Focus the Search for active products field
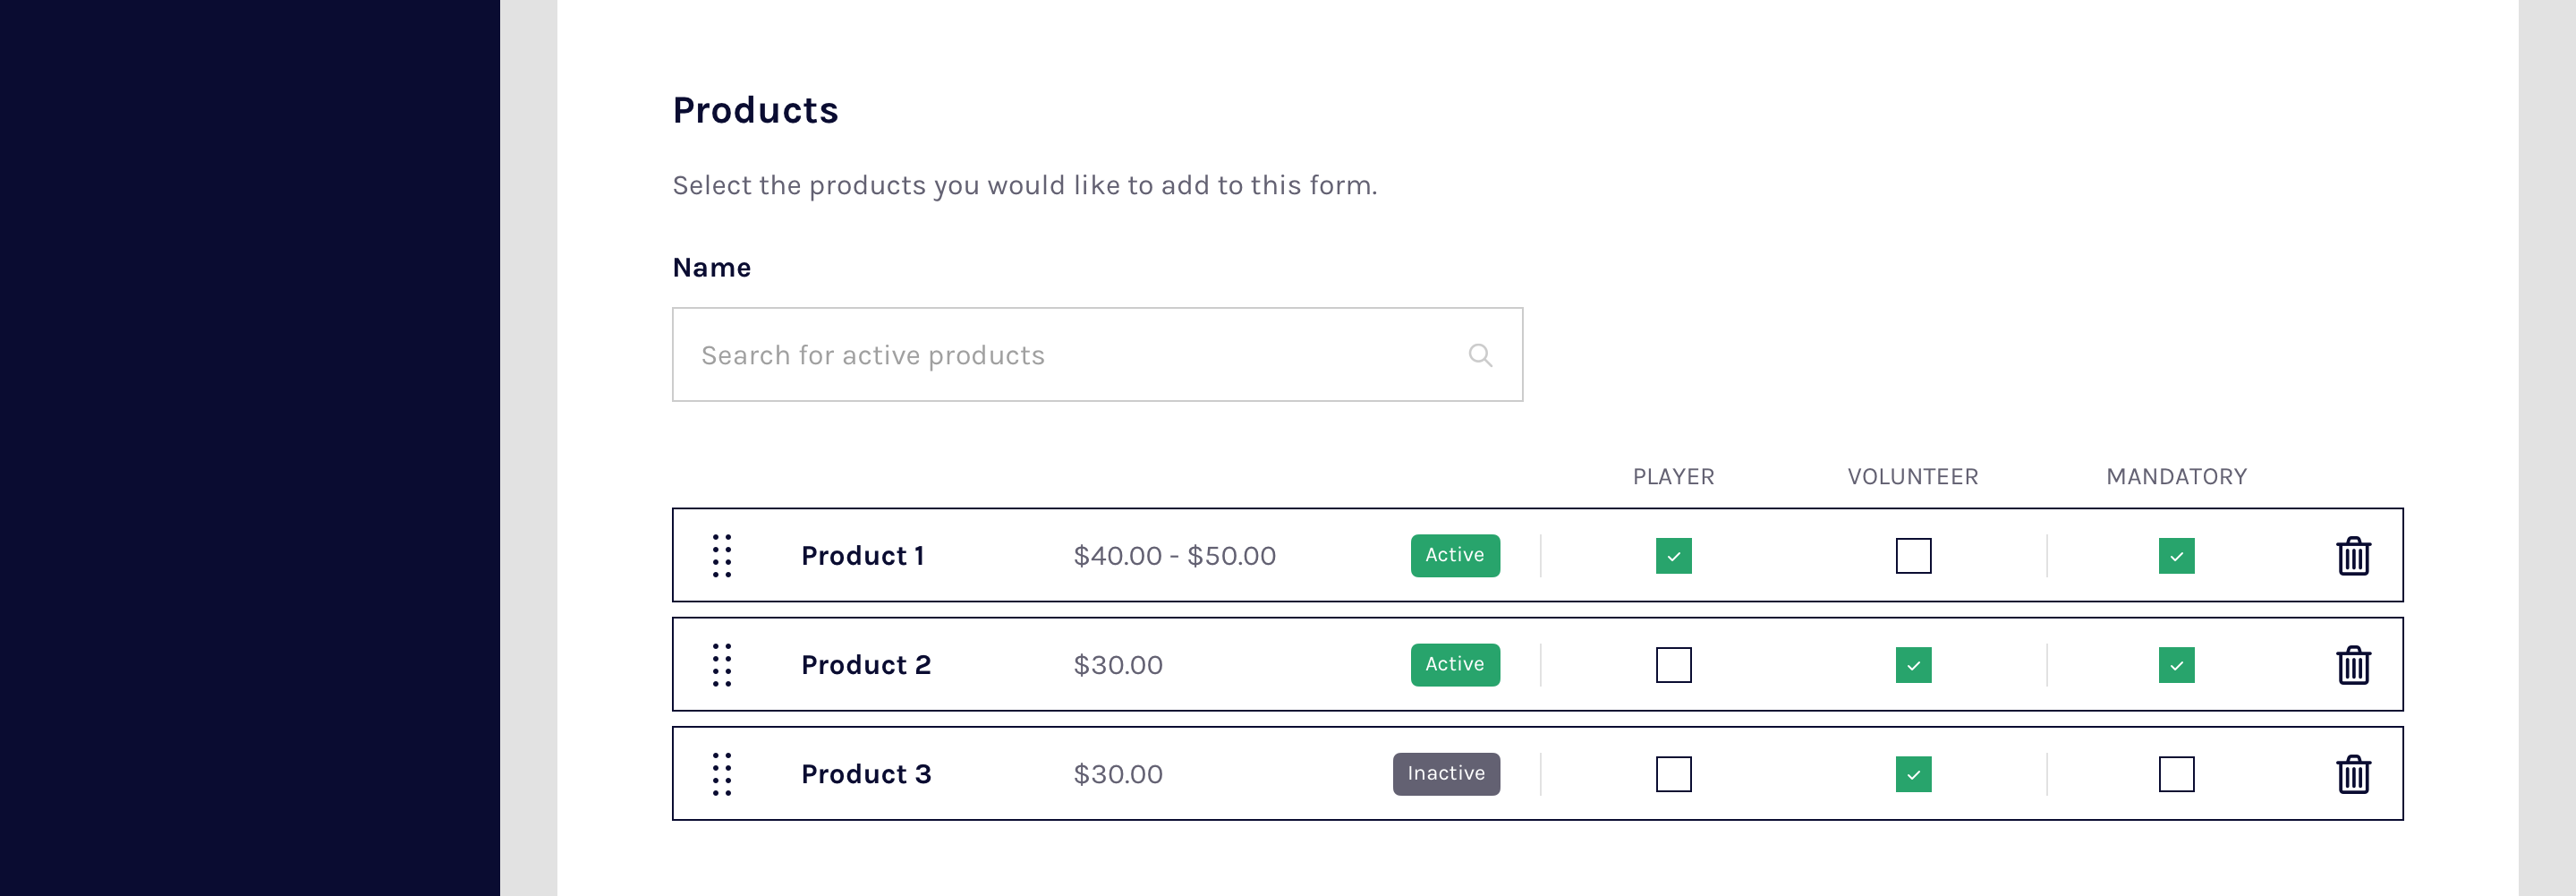The width and height of the screenshot is (2576, 896). pyautogui.click(x=1070, y=355)
